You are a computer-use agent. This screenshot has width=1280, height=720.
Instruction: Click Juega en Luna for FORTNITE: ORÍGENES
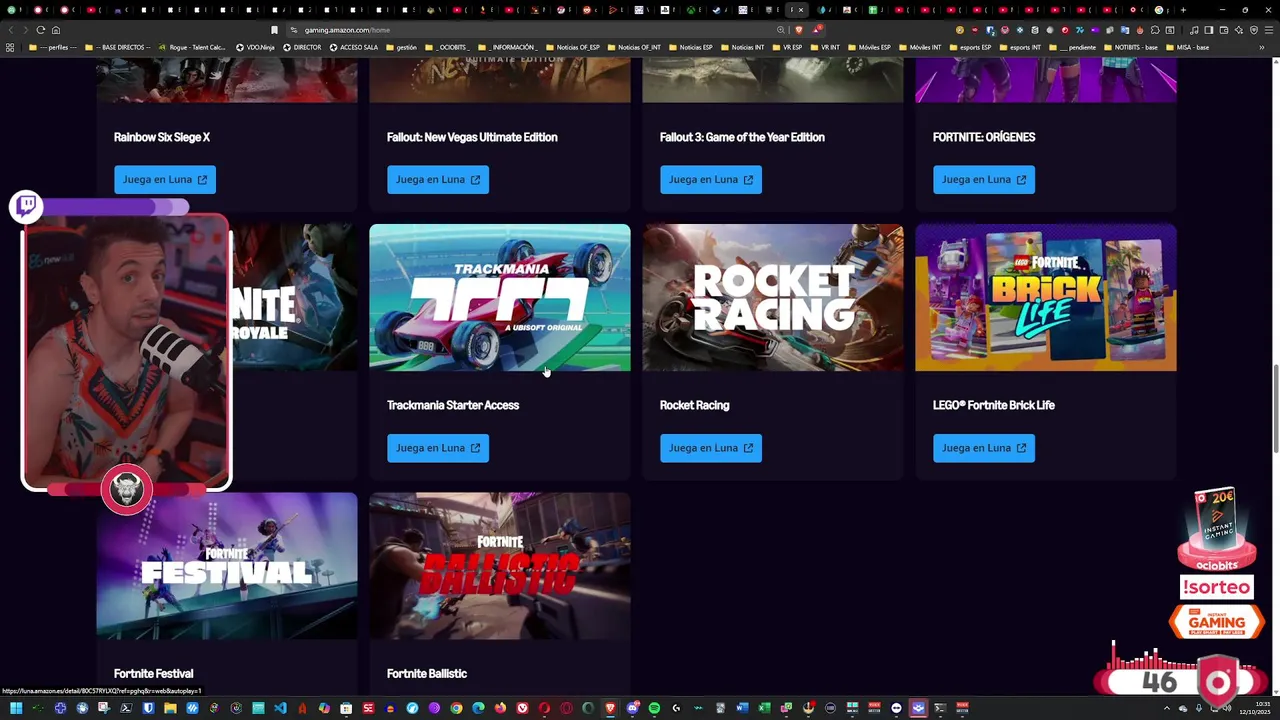point(984,180)
